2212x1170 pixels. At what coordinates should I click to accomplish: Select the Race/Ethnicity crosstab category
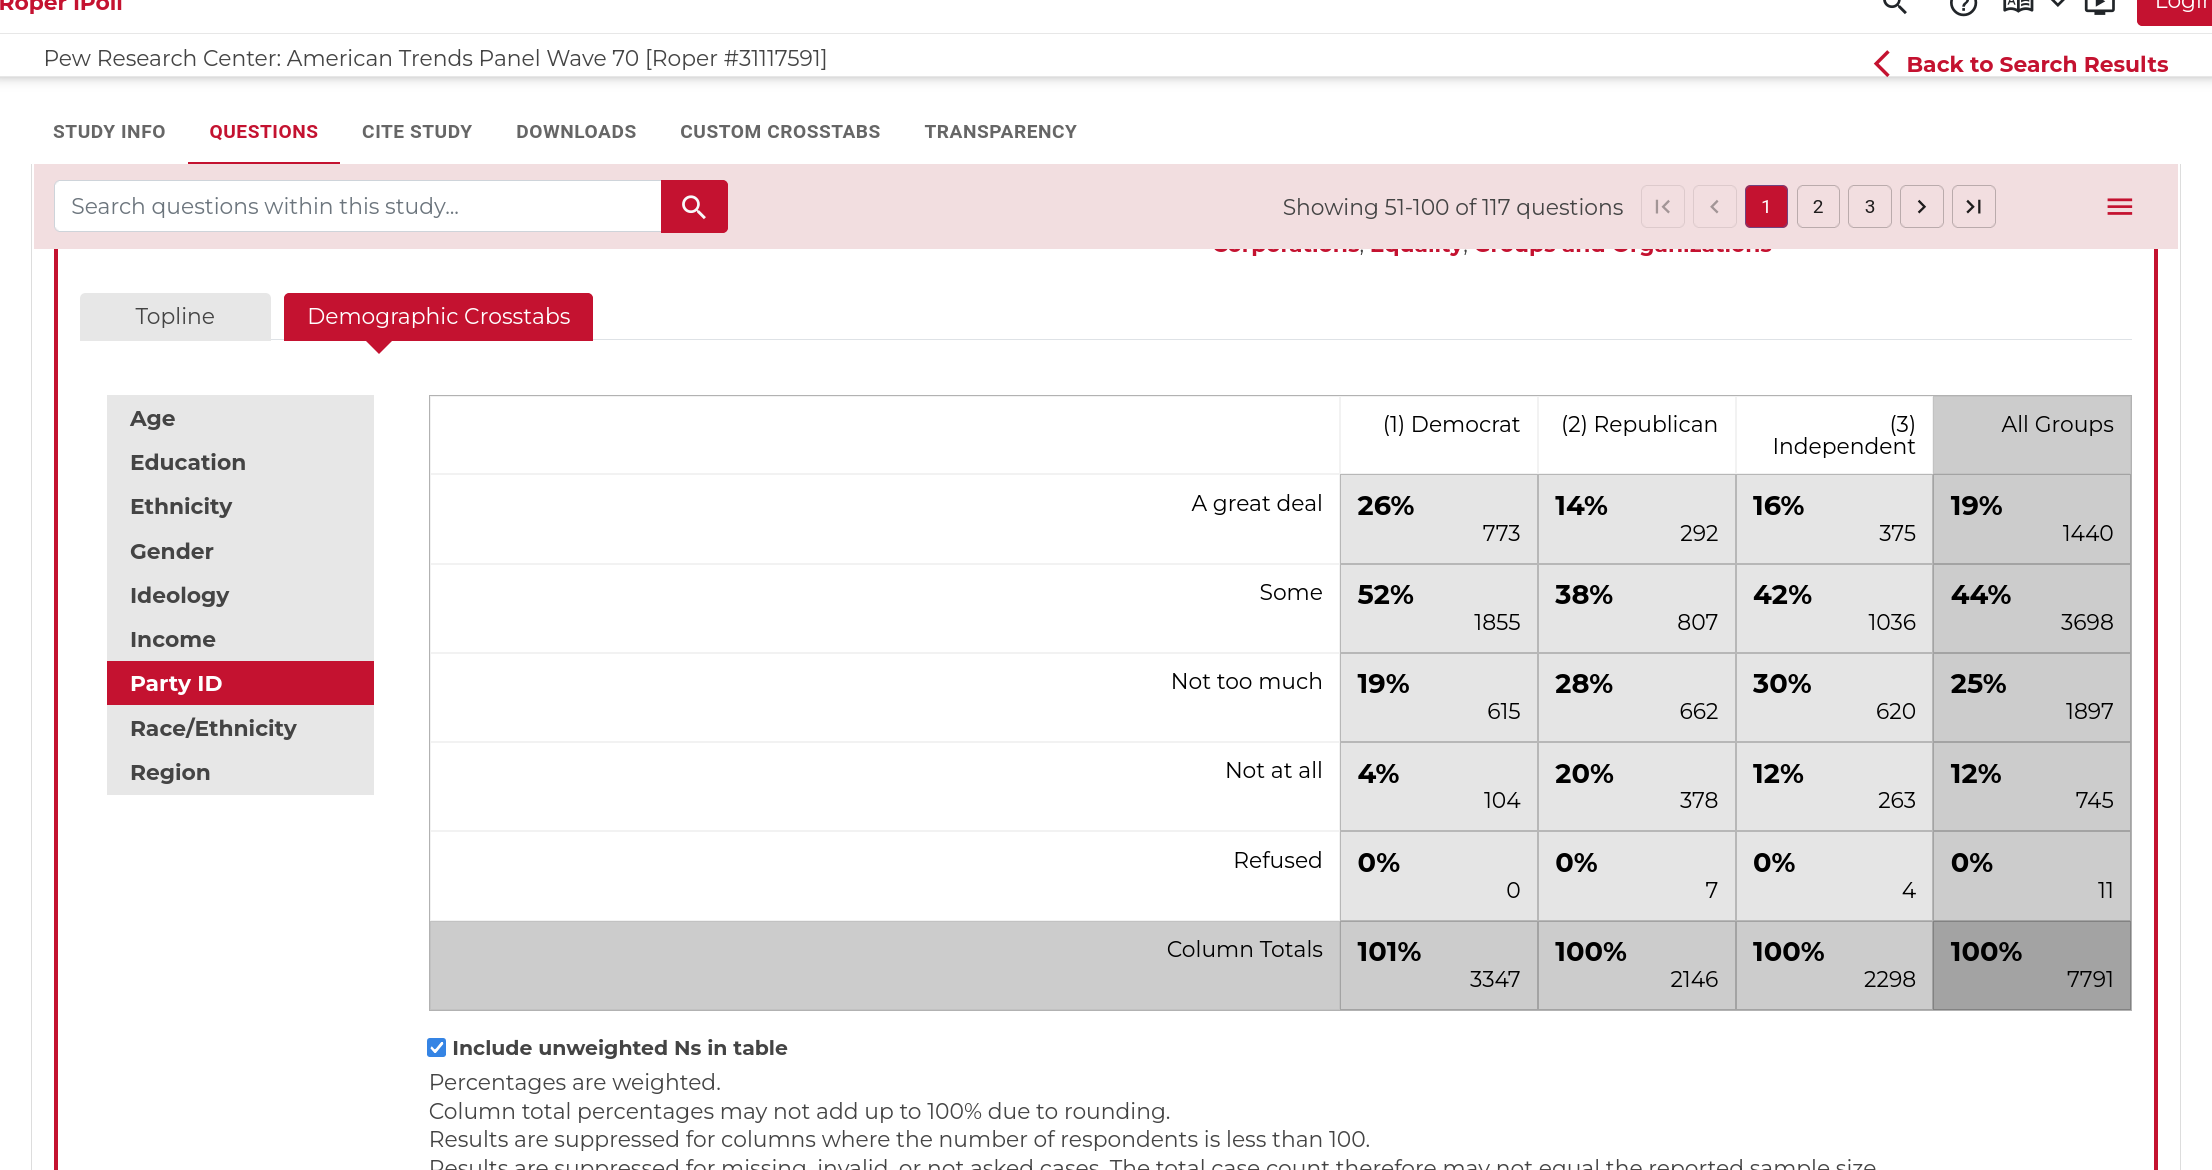tap(213, 728)
